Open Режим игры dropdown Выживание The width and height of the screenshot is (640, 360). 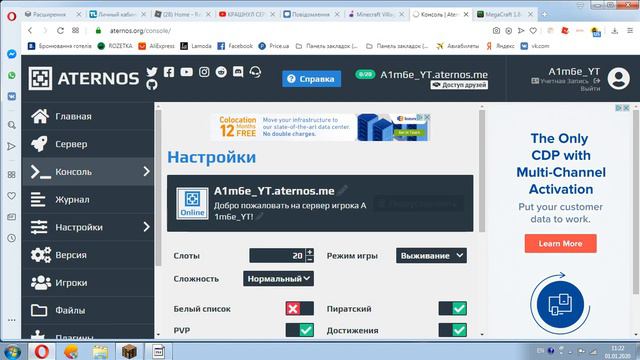point(431,256)
